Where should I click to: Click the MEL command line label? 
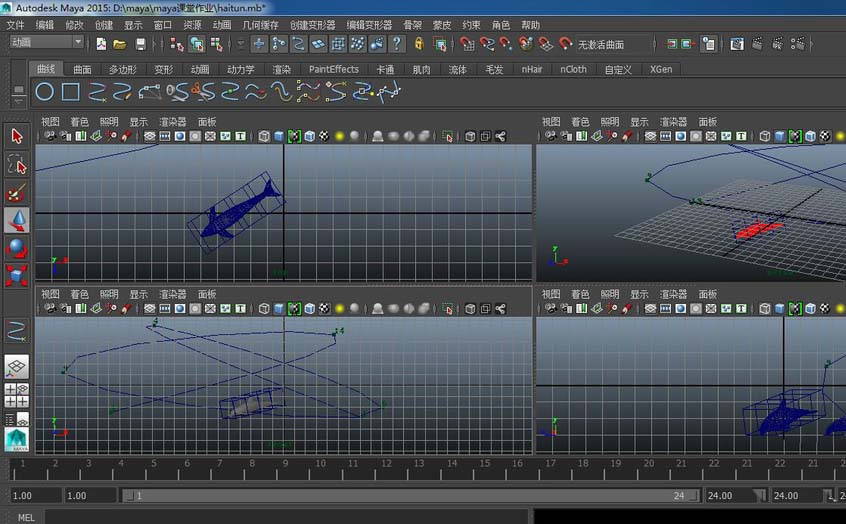pos(25,517)
